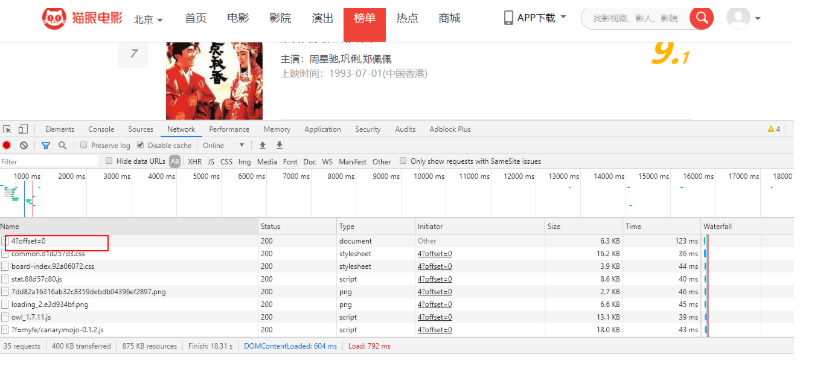Go to the 首页 nav tab
The height and width of the screenshot is (386, 820).
click(196, 19)
